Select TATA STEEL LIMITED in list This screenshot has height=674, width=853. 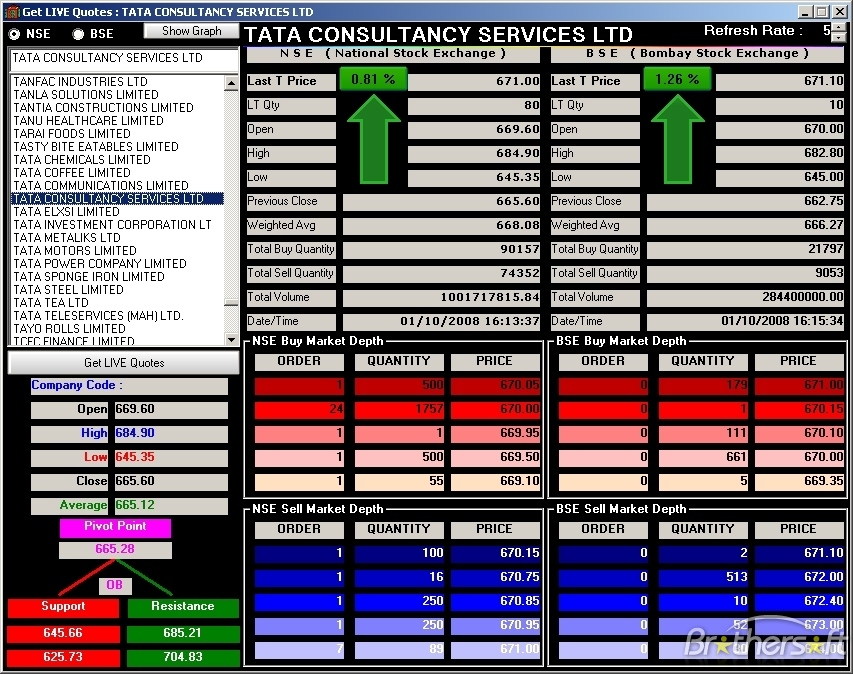pos(118,290)
